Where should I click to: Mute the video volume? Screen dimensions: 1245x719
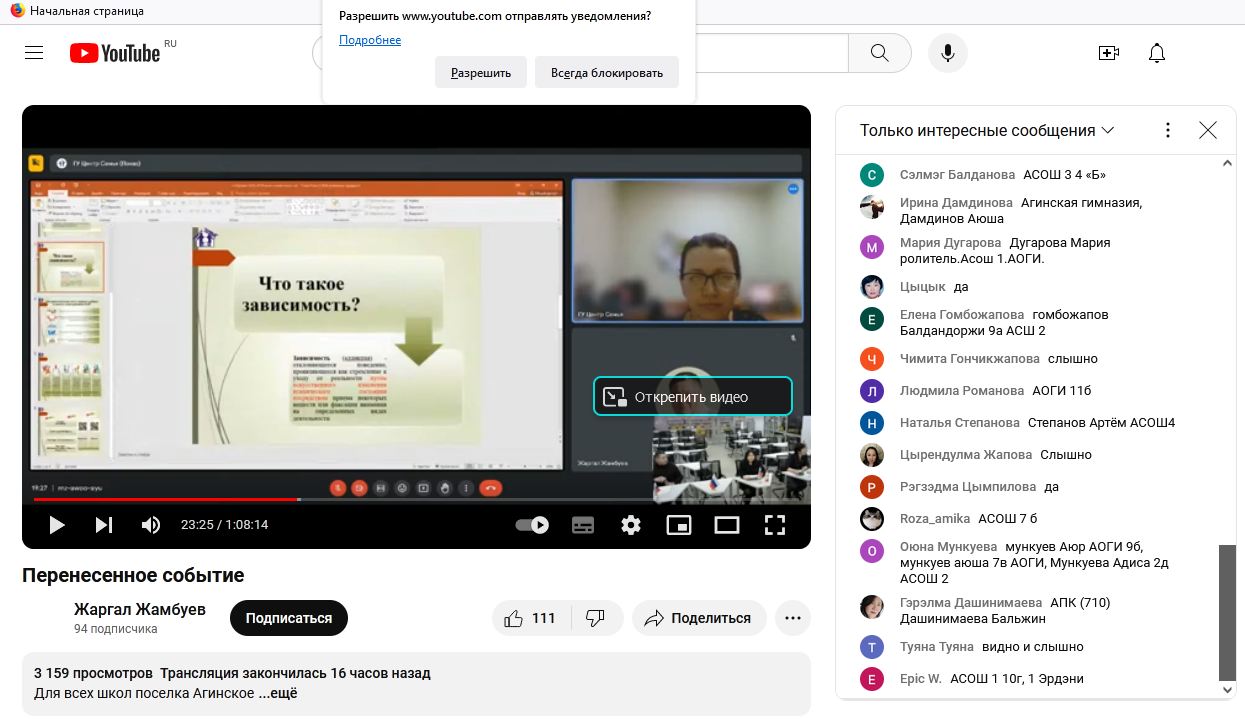coord(151,525)
